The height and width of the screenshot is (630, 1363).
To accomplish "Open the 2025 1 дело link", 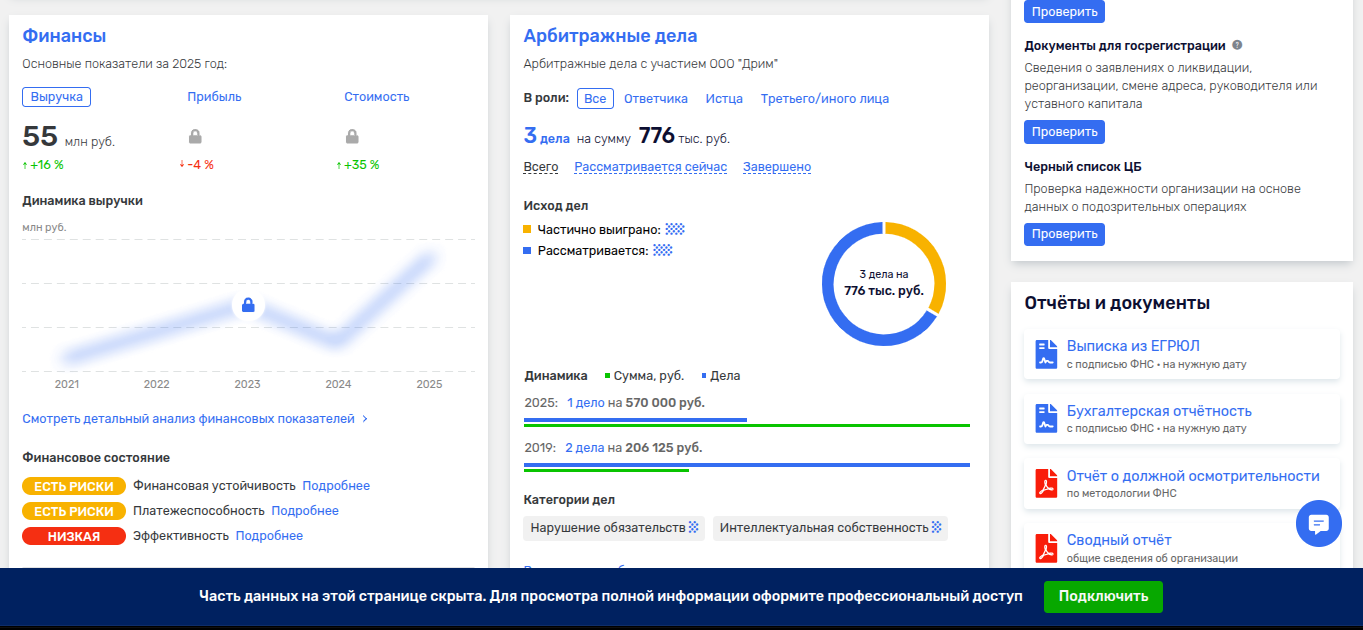I will (586, 402).
